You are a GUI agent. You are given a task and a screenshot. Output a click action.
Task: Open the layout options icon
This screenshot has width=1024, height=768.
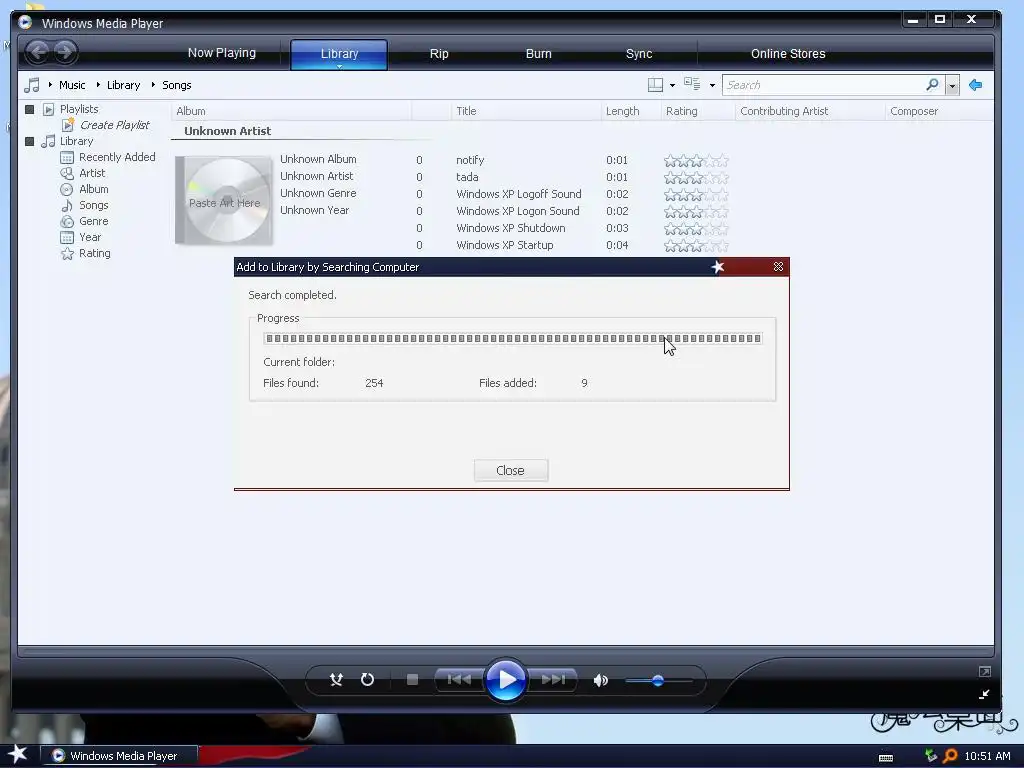pyautogui.click(x=655, y=85)
